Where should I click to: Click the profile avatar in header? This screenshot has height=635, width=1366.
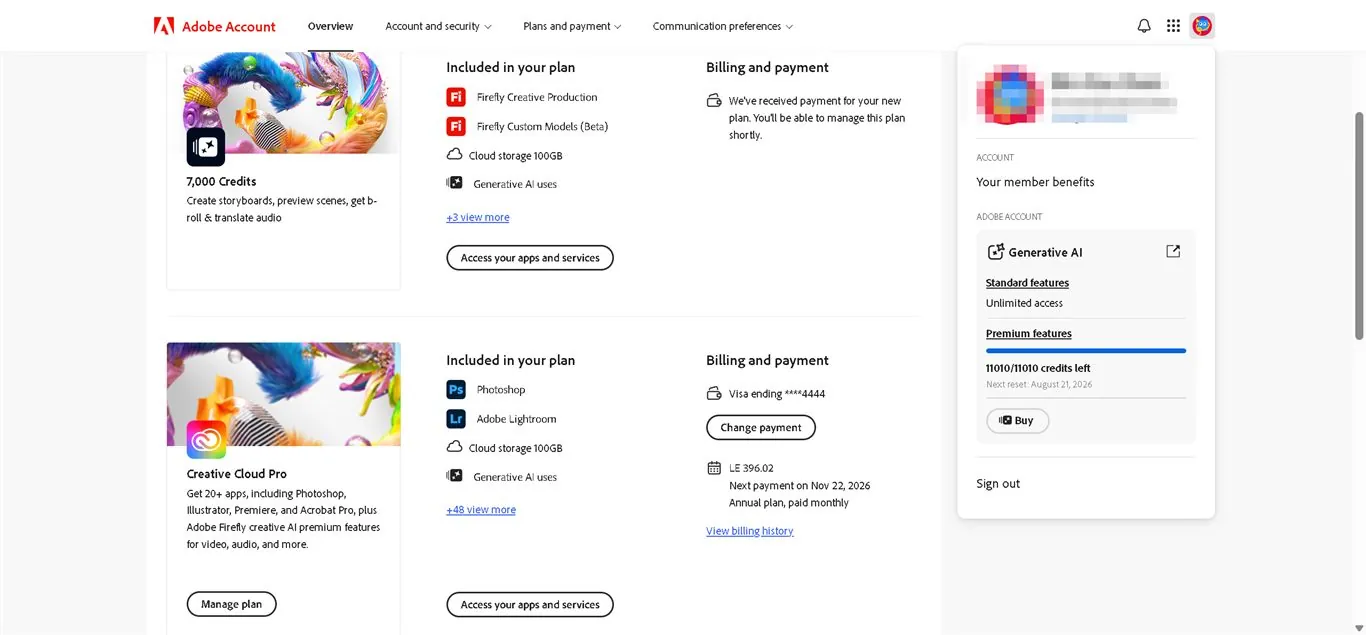coord(1202,26)
